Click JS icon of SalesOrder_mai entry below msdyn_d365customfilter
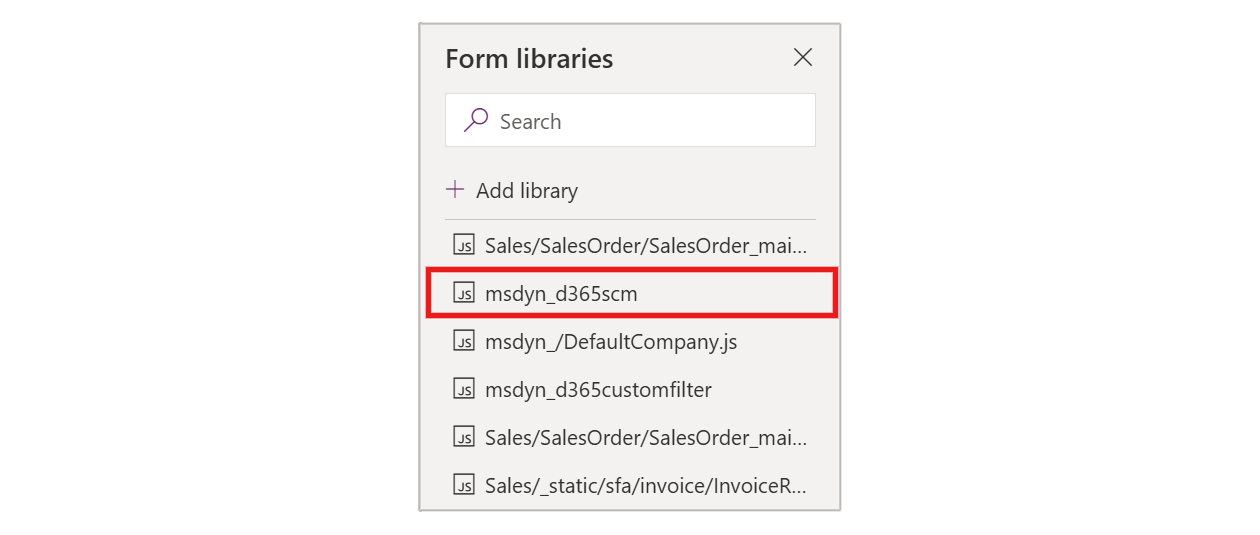Image resolution: width=1260 pixels, height=535 pixels. pos(464,437)
